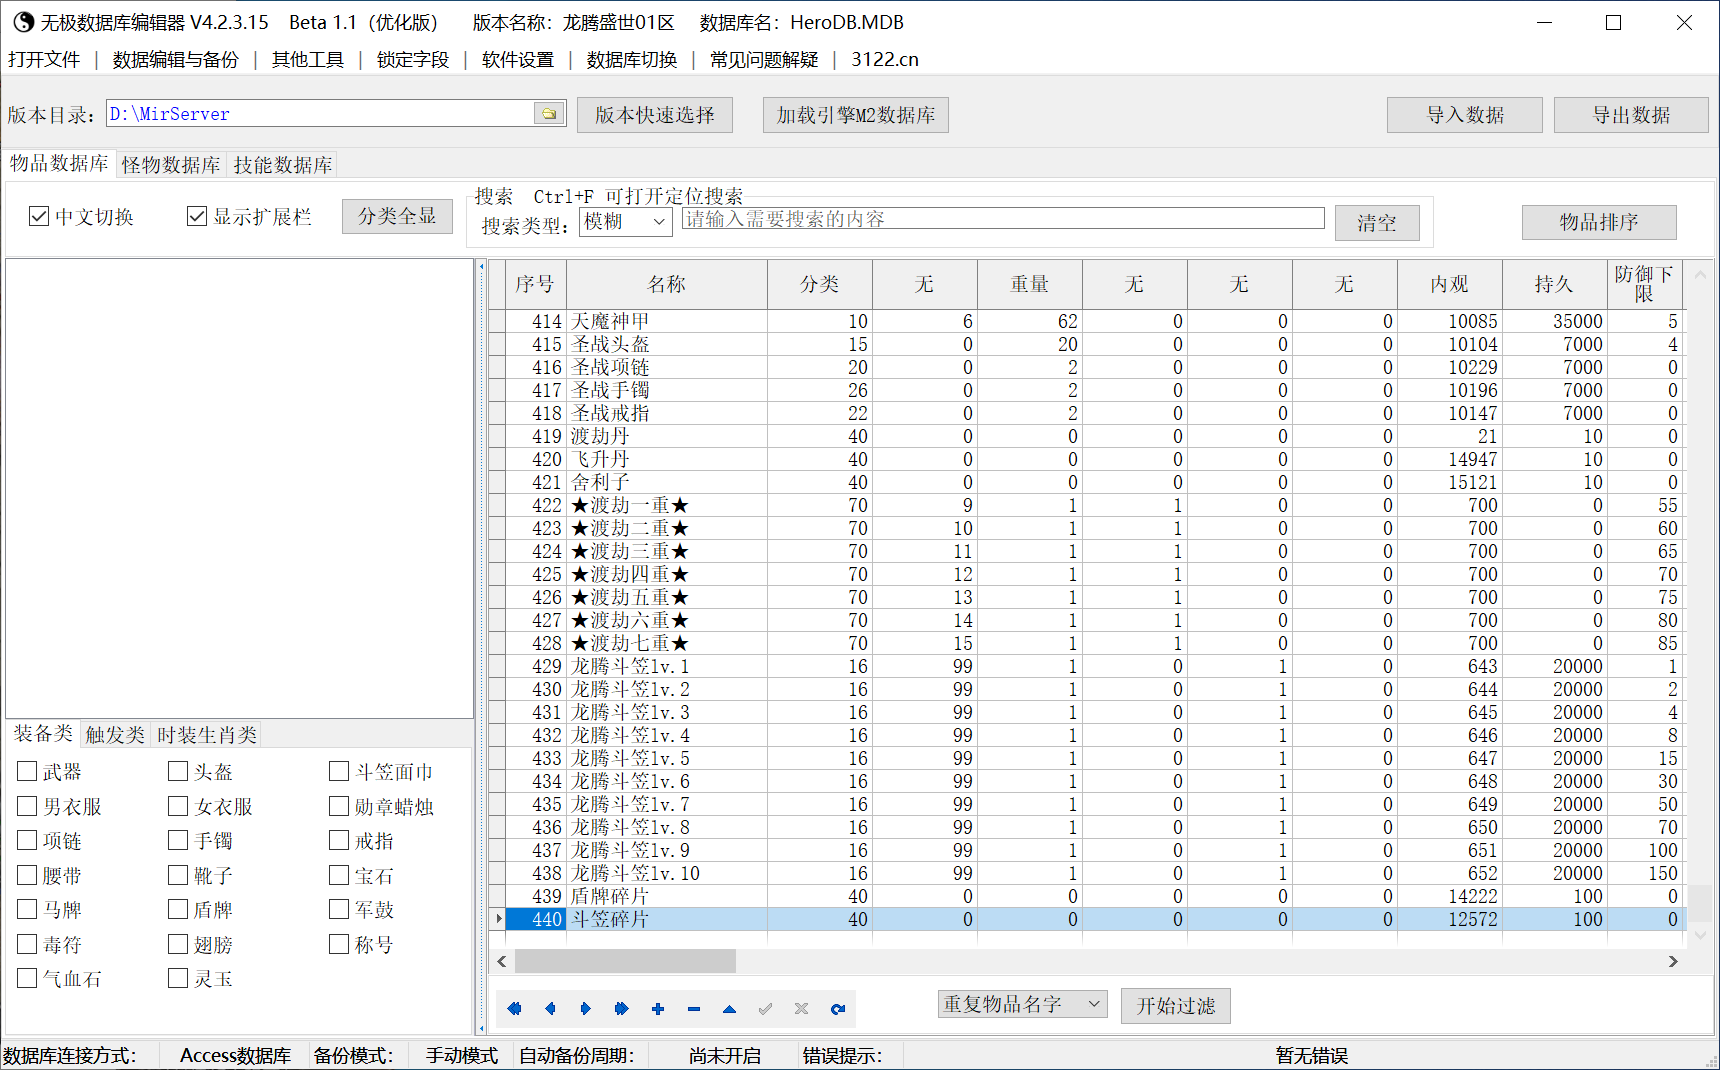Switch to the 时装生肖类 tab
The height and width of the screenshot is (1070, 1720).
[207, 735]
